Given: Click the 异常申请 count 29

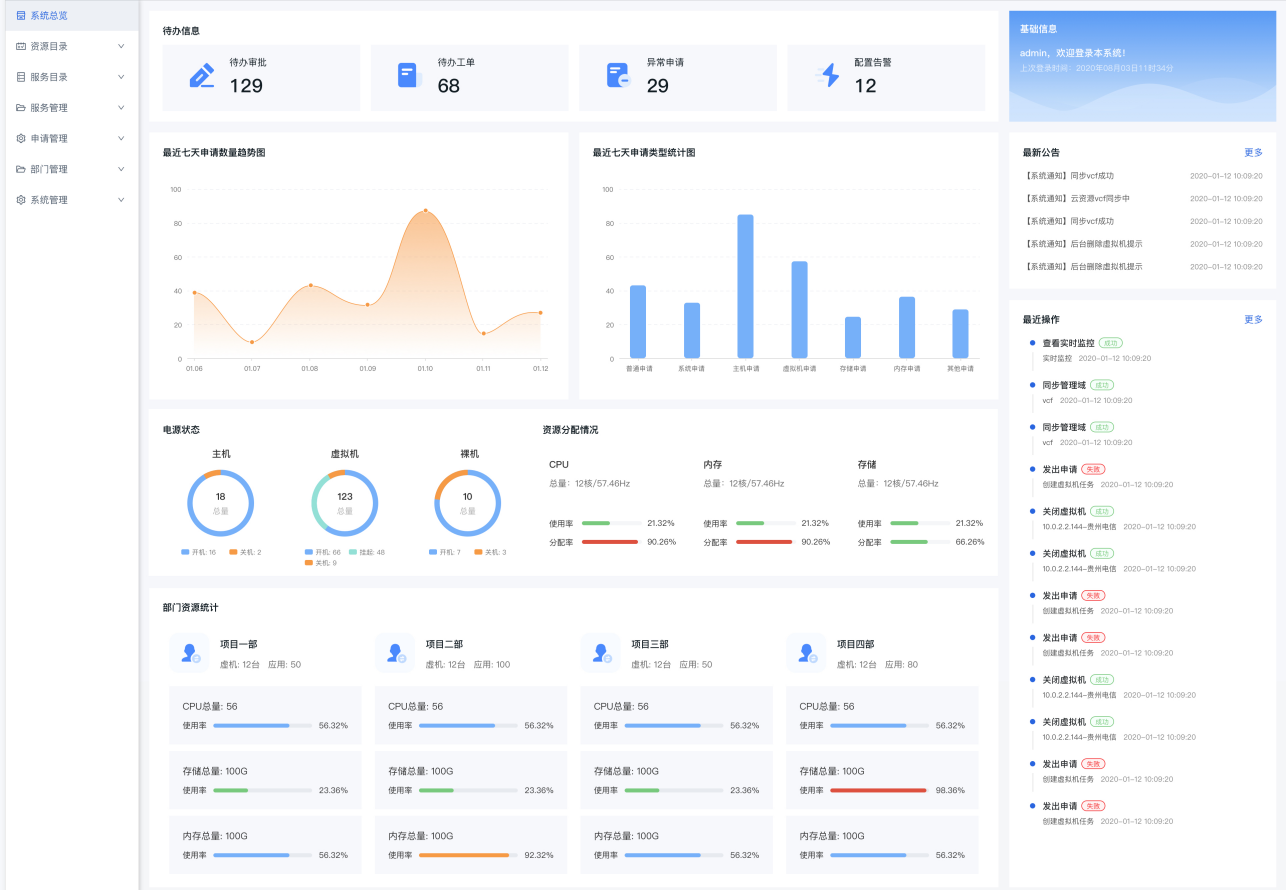Looking at the screenshot, I should point(657,86).
